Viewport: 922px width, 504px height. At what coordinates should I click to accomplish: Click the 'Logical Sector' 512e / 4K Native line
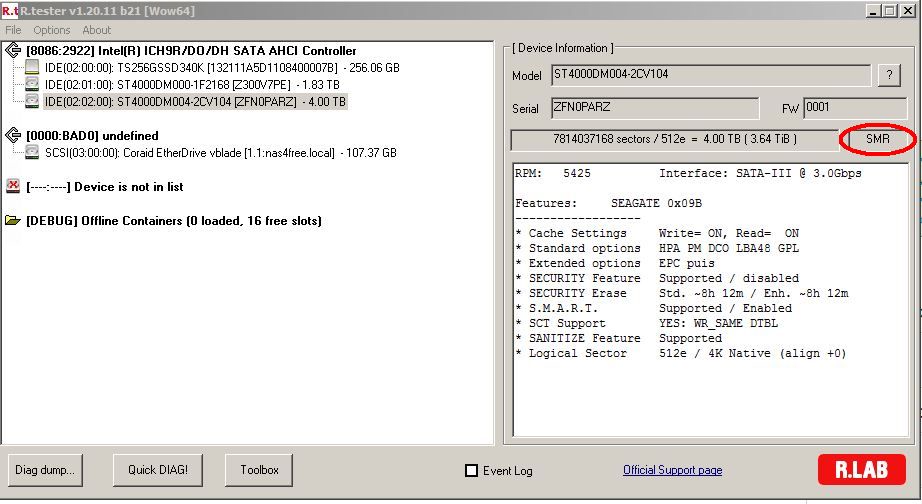coord(680,353)
